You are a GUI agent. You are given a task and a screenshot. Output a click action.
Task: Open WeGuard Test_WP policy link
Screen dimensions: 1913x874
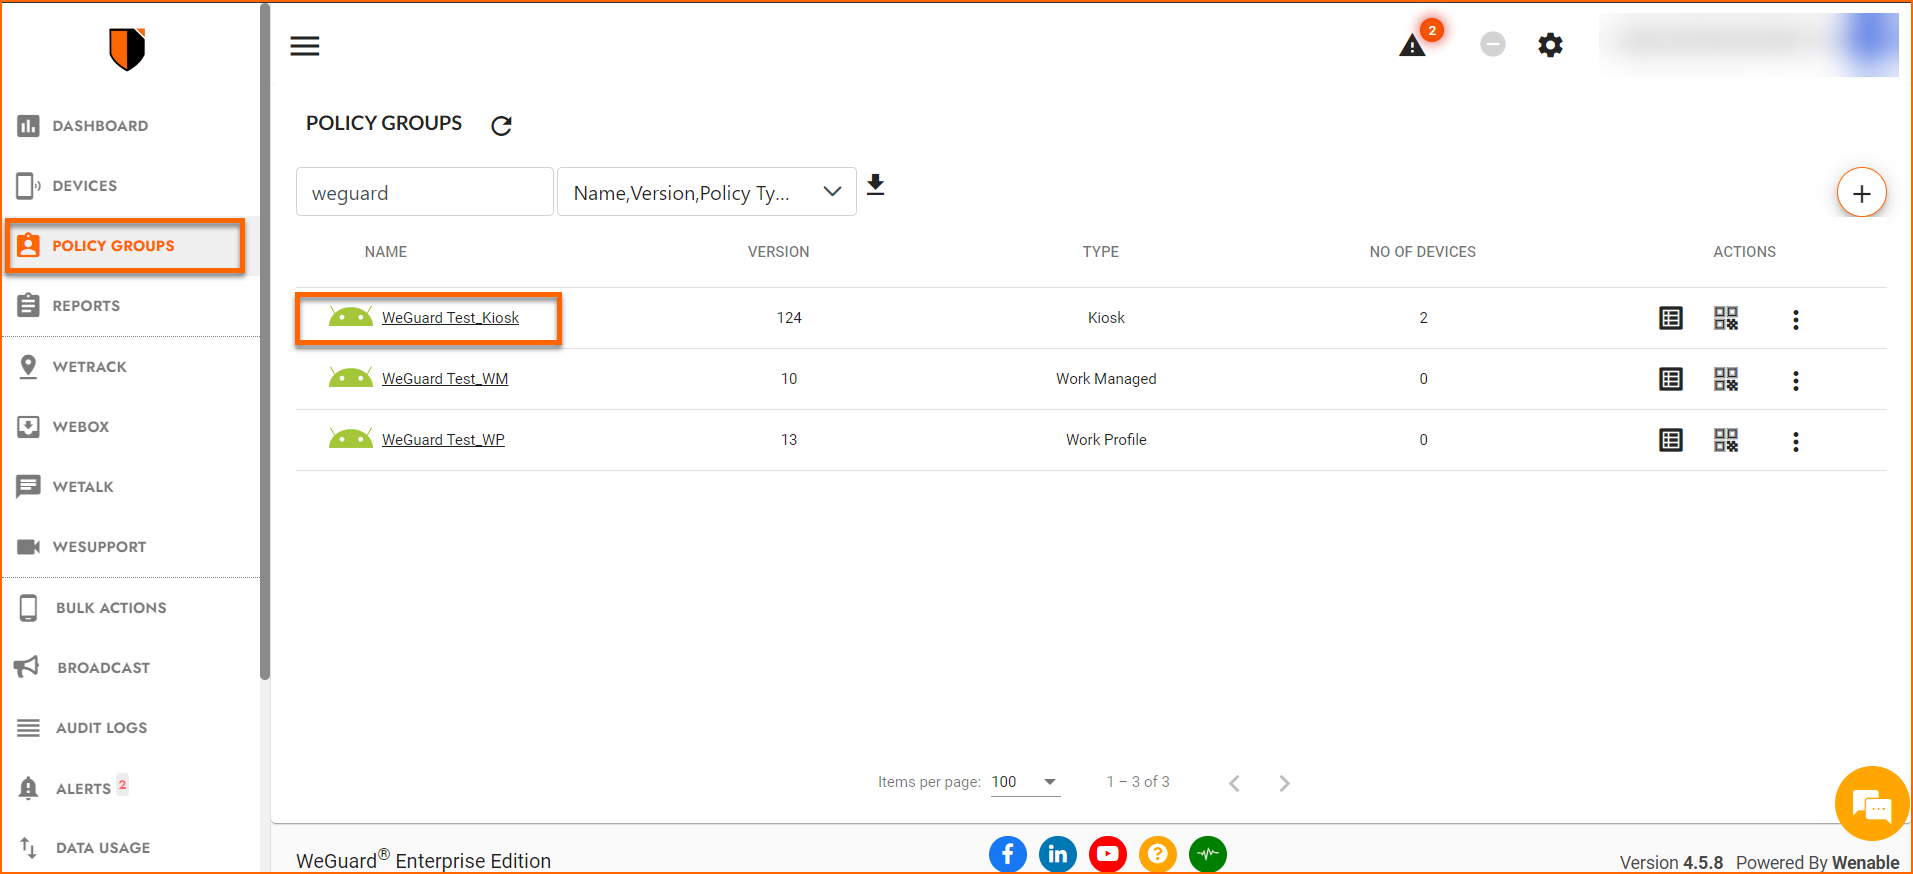443,440
